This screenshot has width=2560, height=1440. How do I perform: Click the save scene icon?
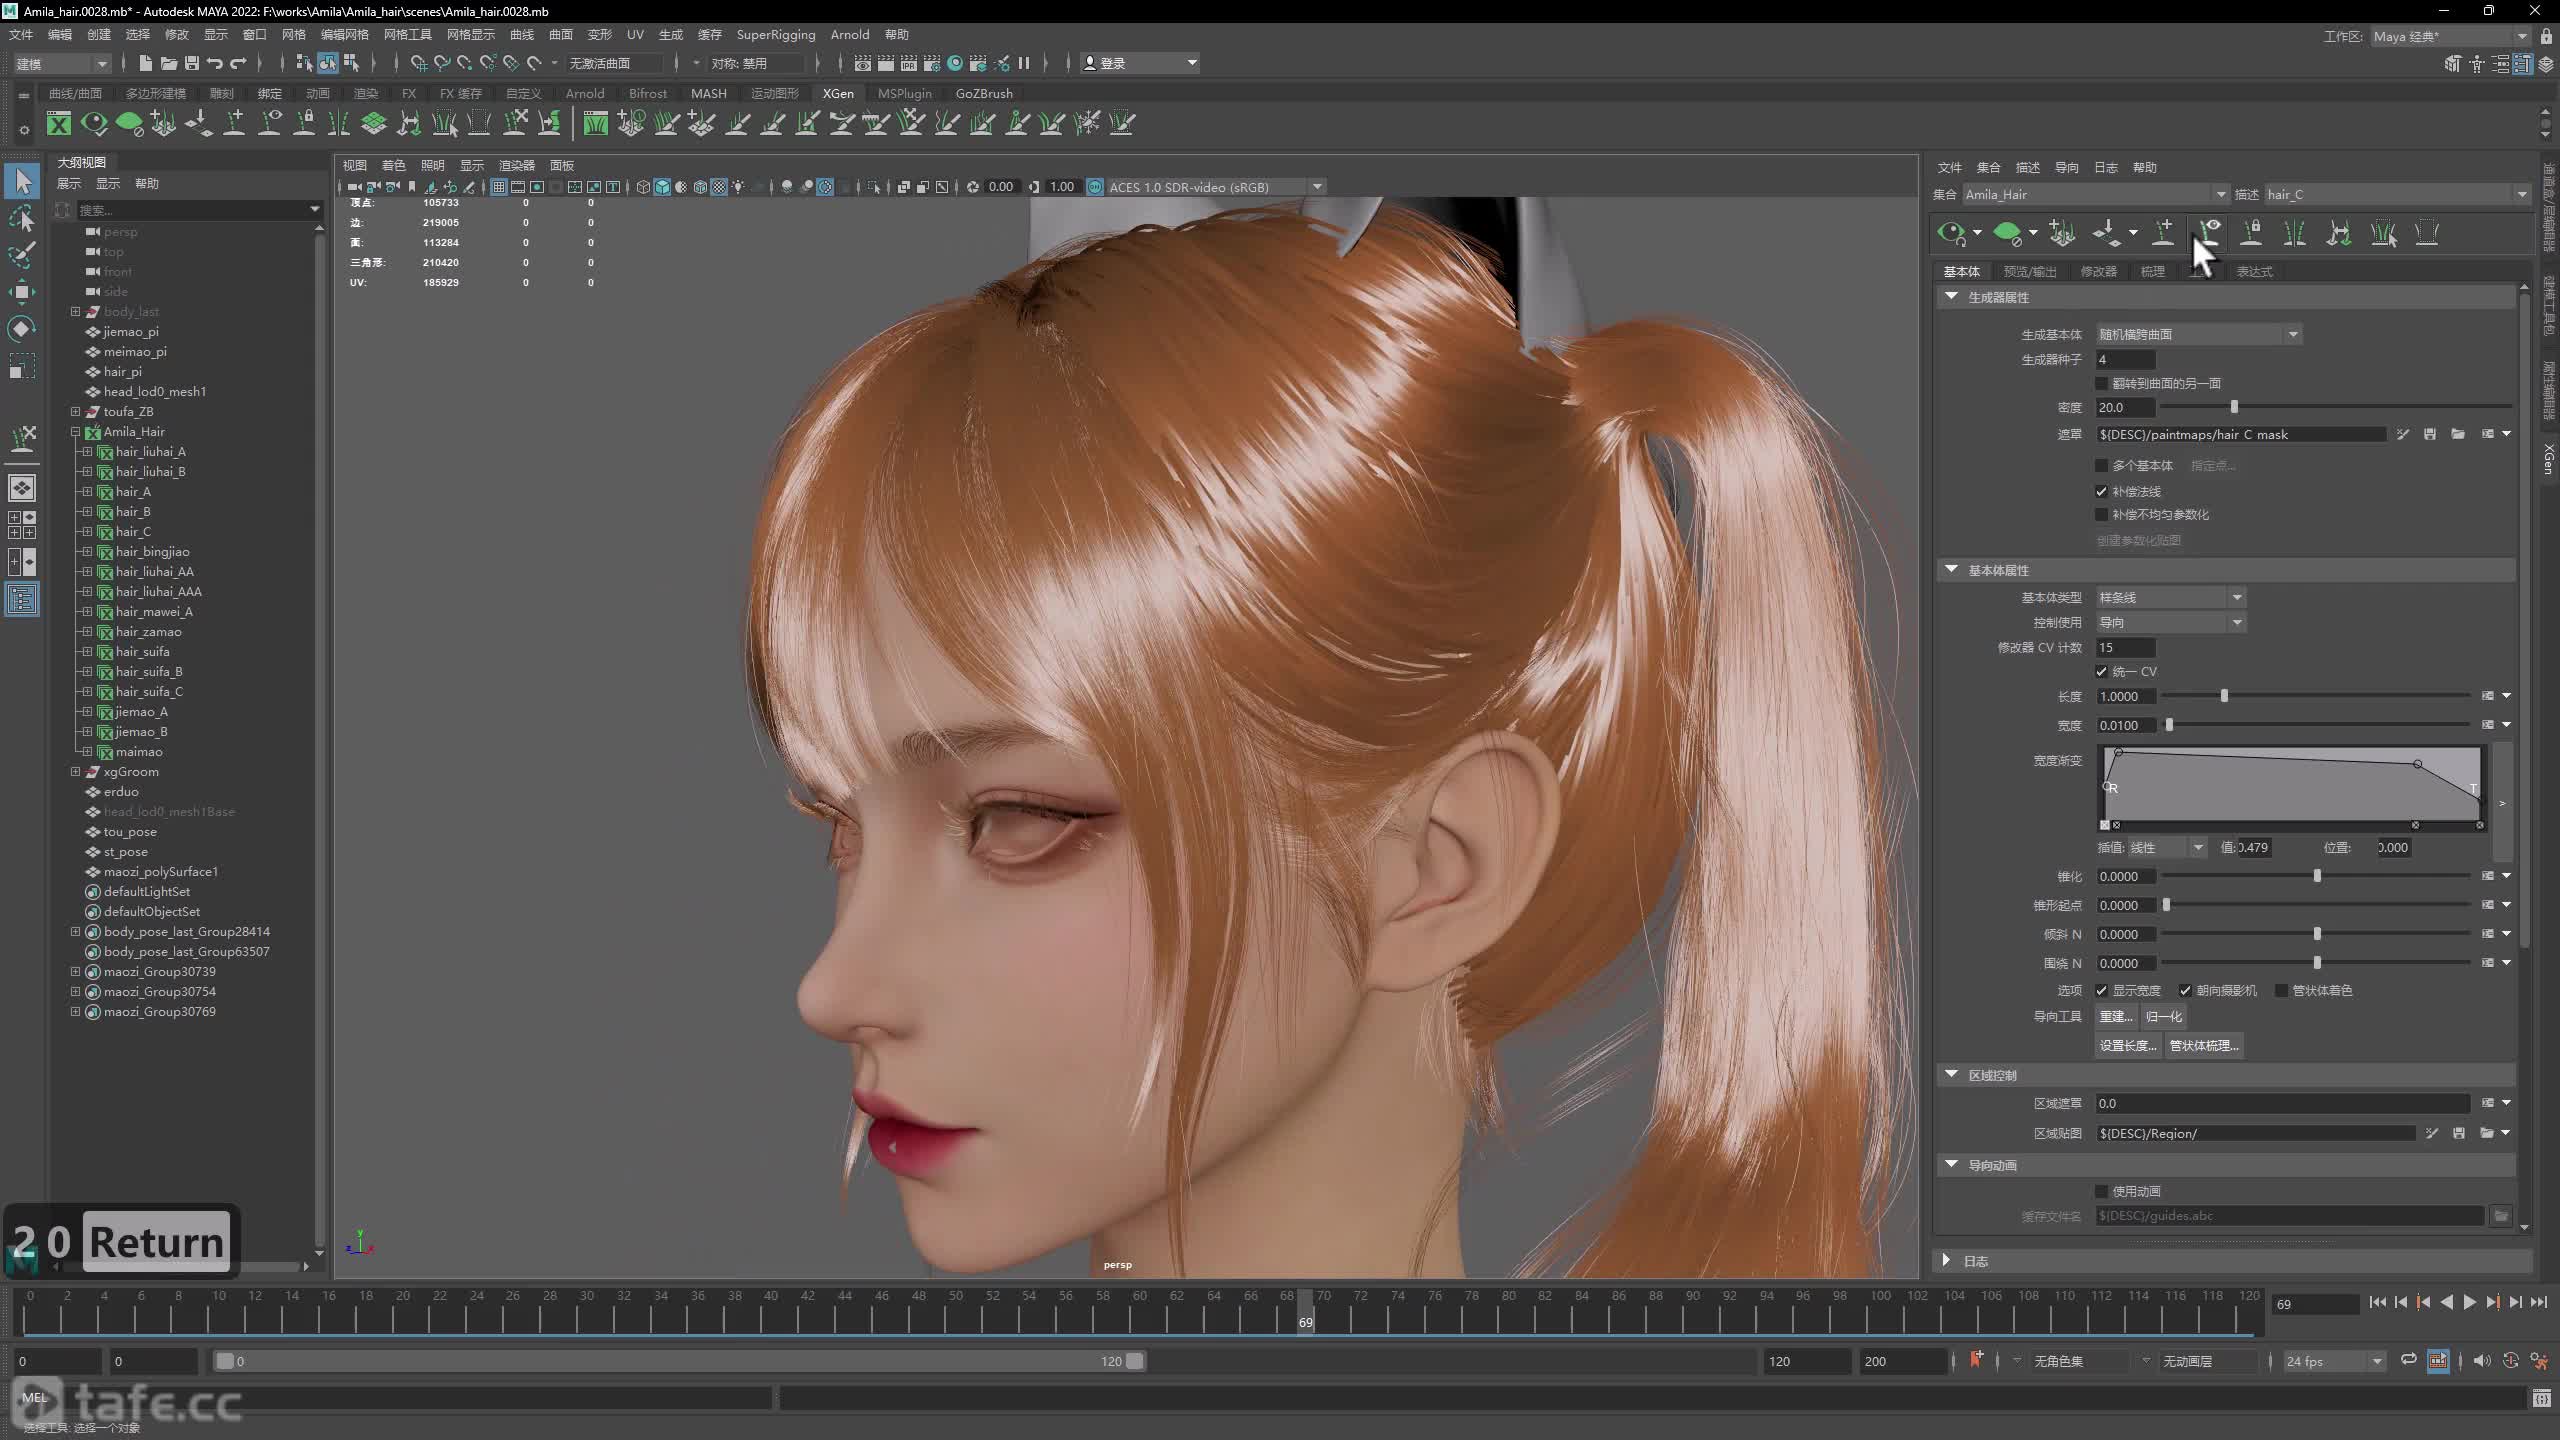point(192,63)
